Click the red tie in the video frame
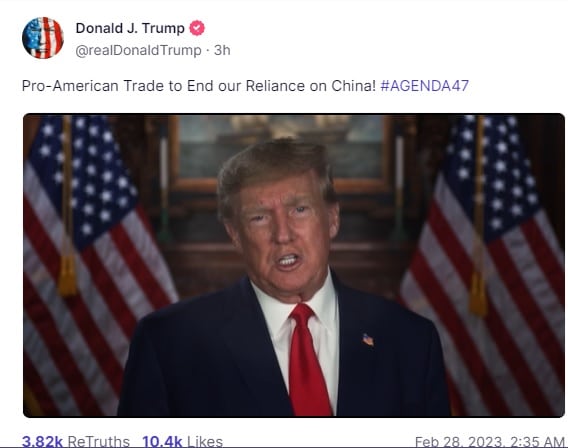Screen dimensions: 568x448 [x=308, y=360]
